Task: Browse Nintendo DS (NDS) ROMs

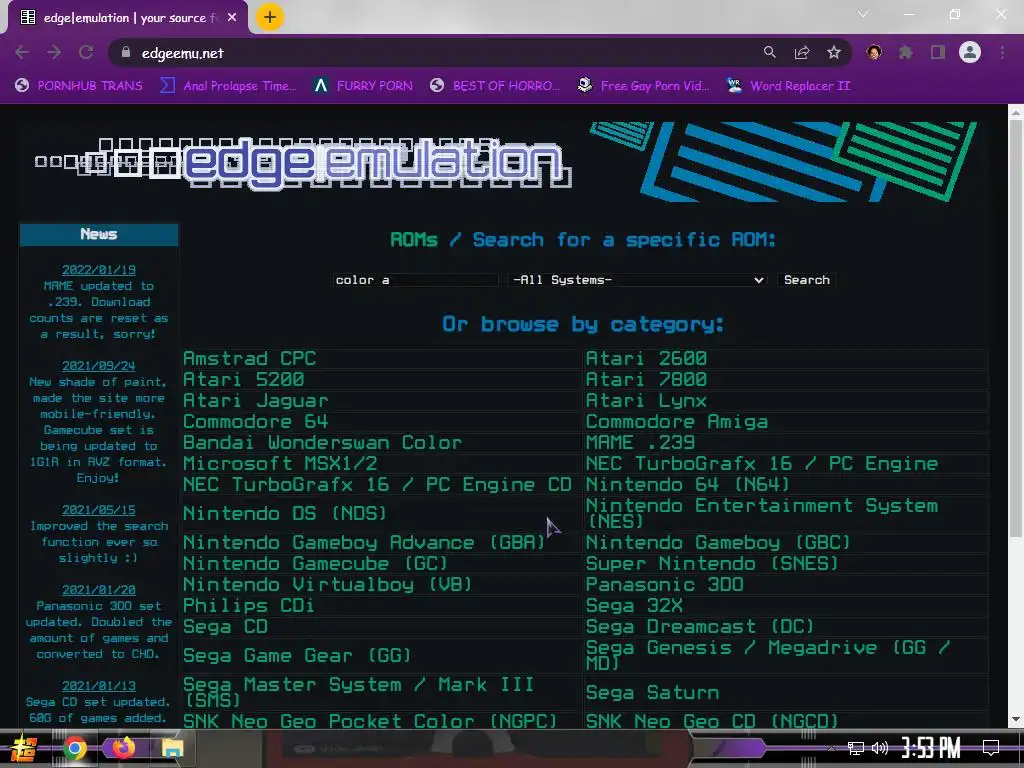Action: [x=285, y=513]
